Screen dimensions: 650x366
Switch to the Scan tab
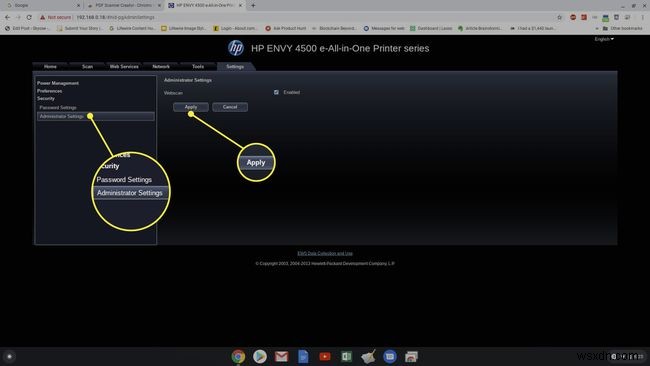[87, 66]
